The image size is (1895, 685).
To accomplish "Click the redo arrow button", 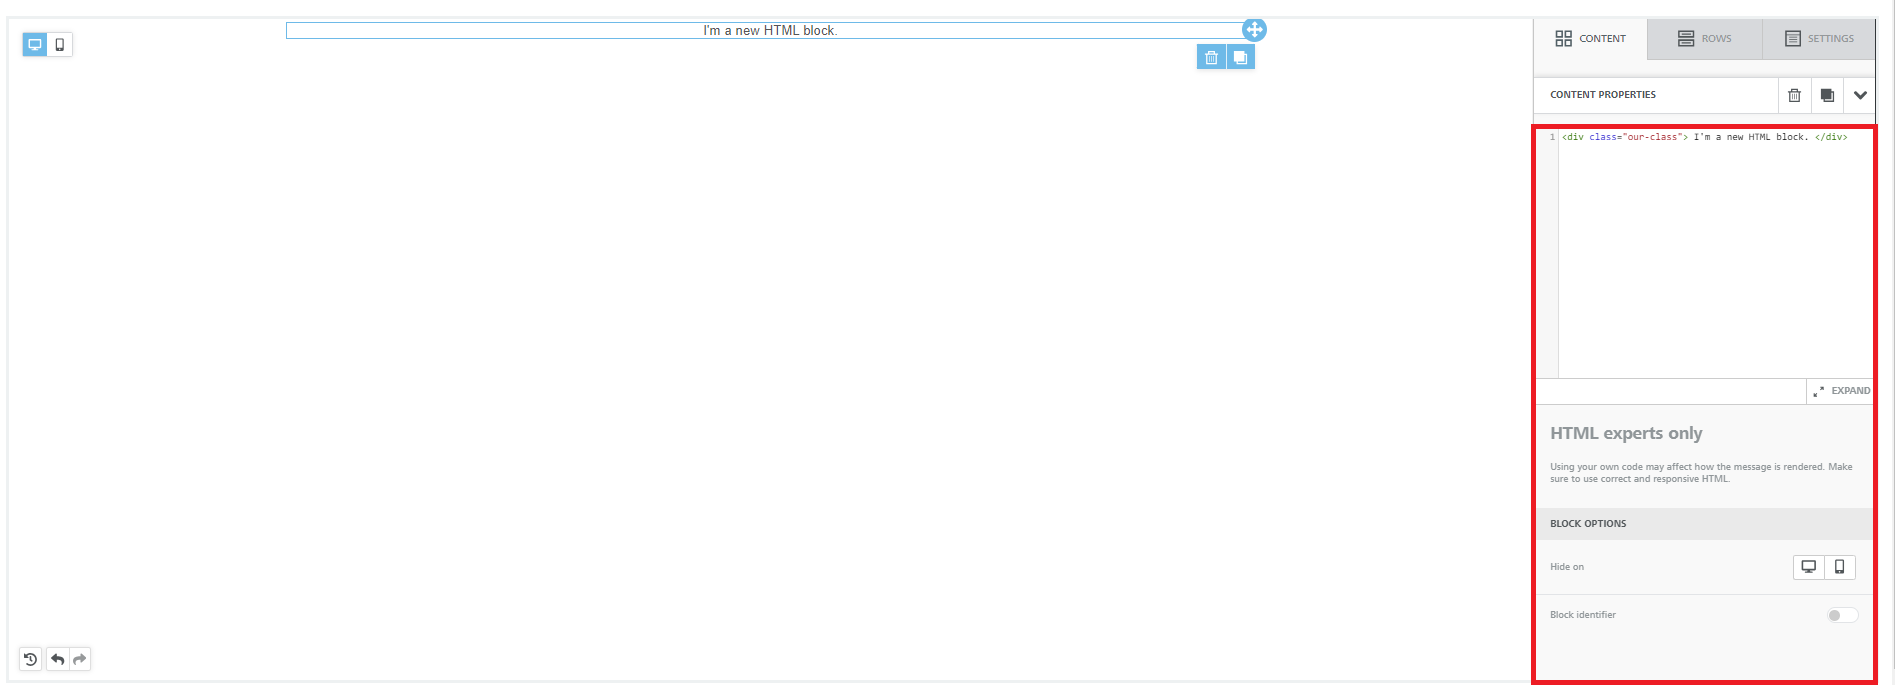I will (x=80, y=659).
